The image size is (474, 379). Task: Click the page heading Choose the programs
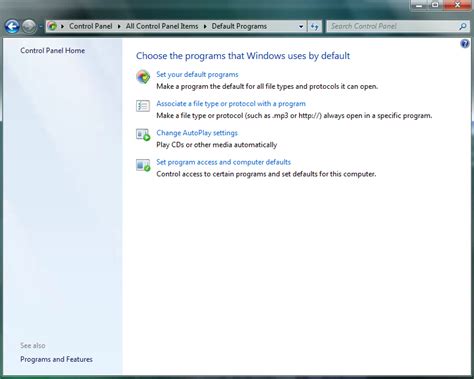click(243, 56)
